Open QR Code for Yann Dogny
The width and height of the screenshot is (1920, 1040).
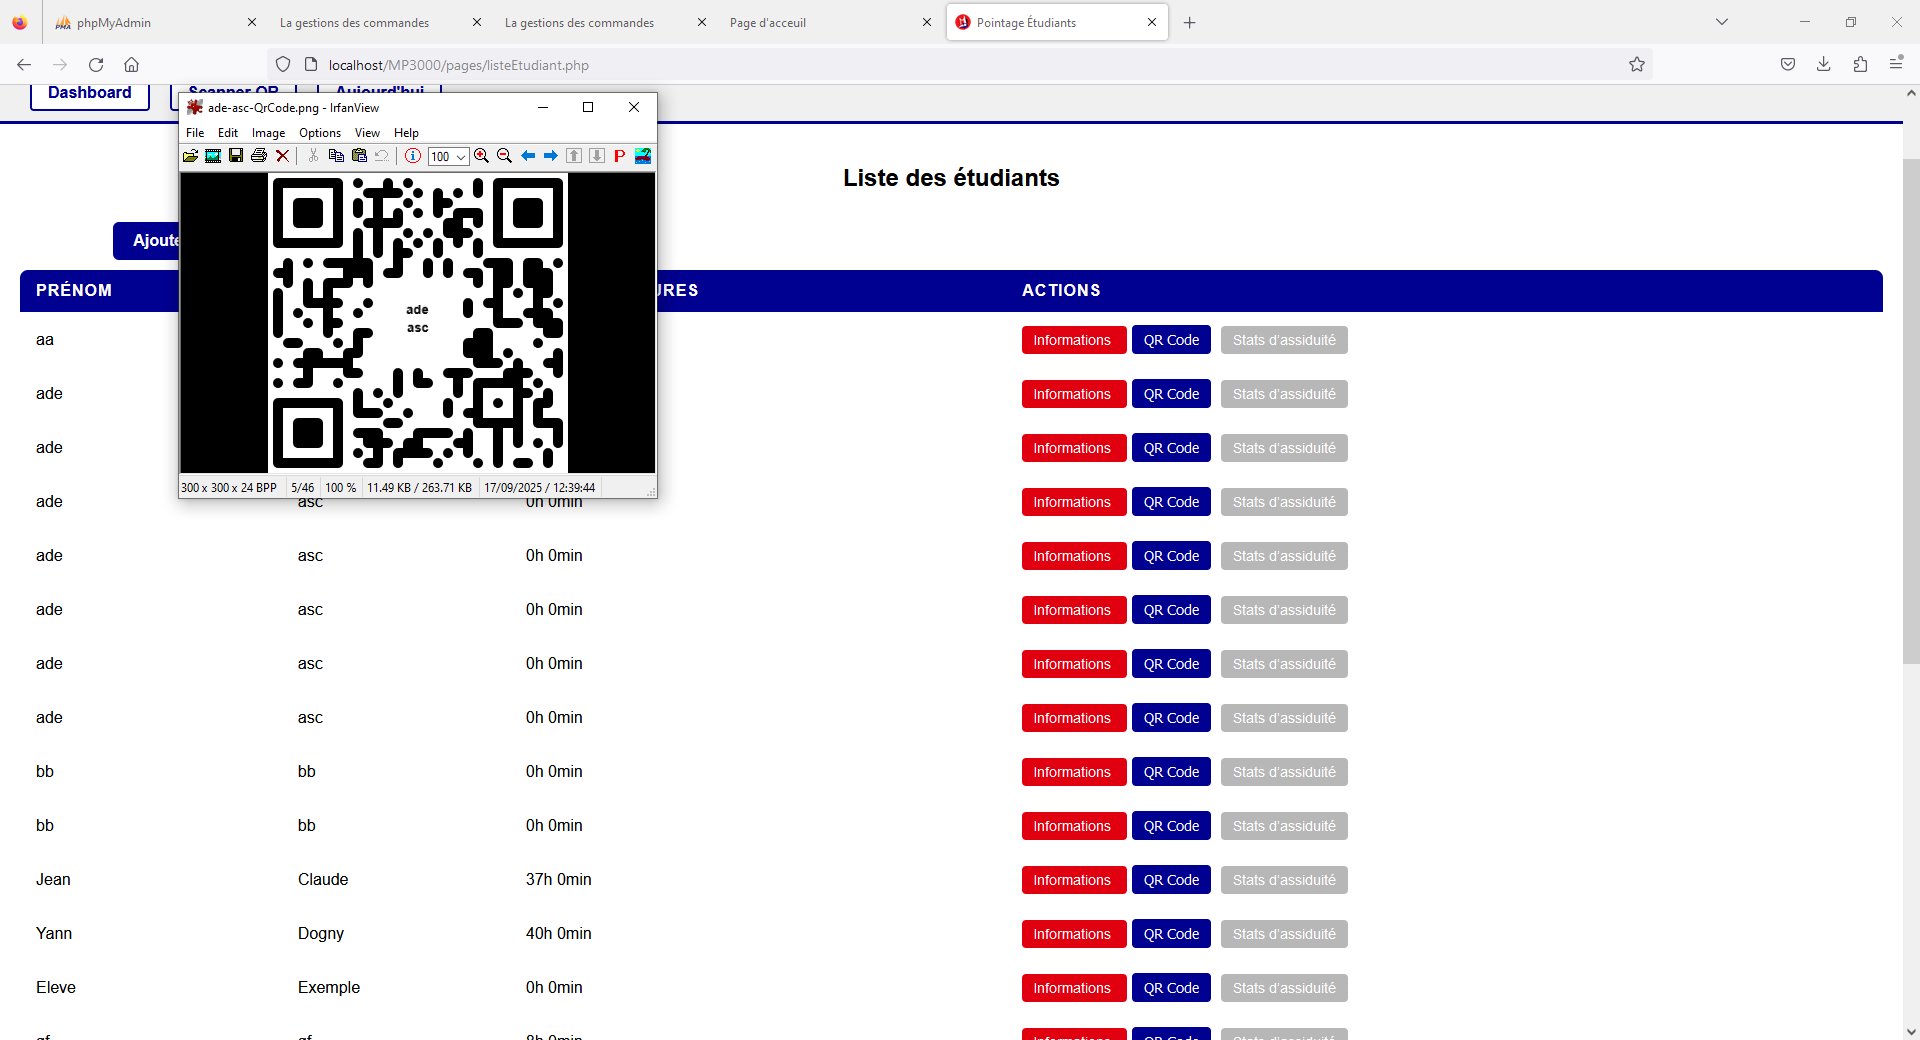[x=1171, y=934]
